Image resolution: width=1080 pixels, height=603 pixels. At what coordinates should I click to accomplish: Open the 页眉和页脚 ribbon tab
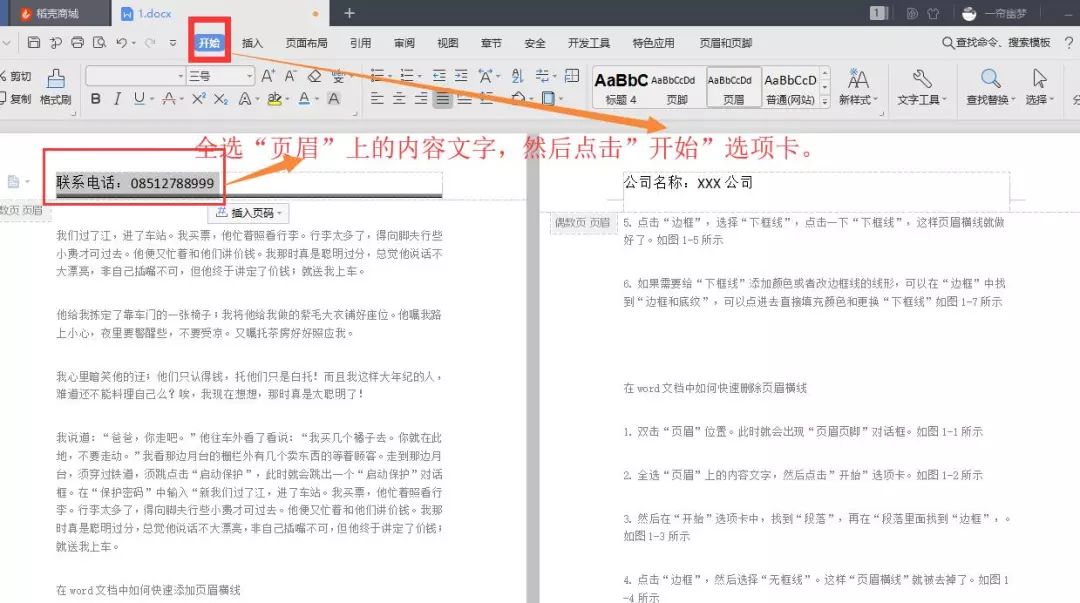point(726,43)
